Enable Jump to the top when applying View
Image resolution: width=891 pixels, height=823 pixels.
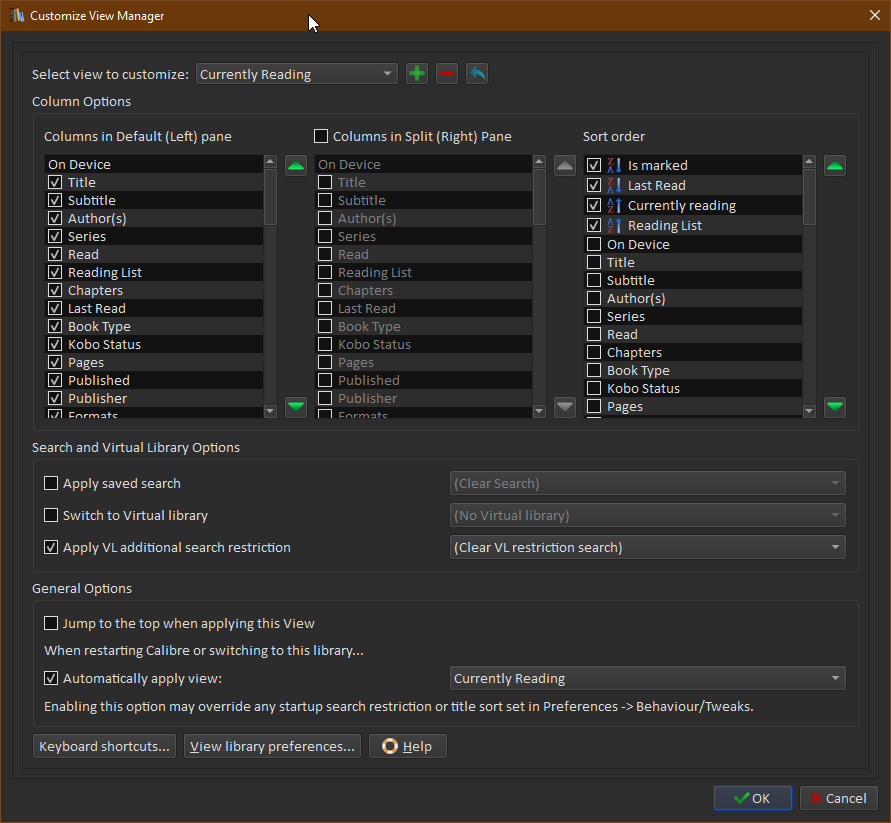(51, 624)
